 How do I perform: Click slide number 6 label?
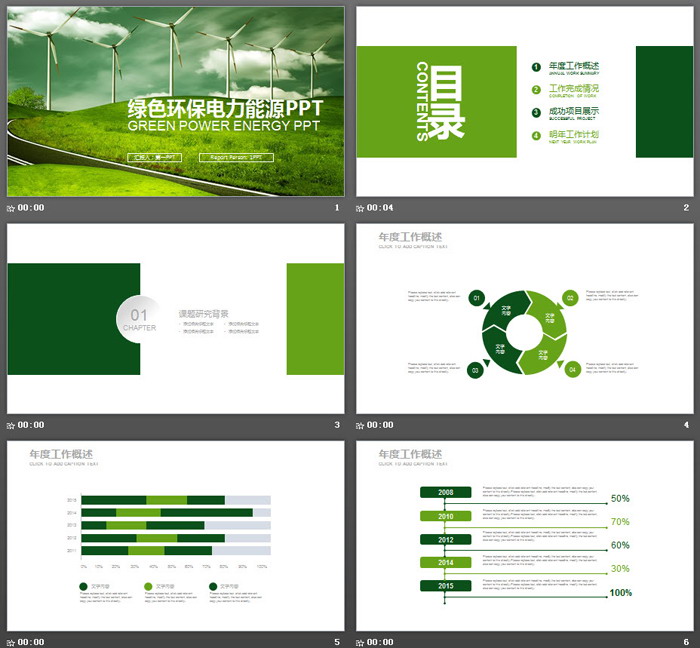click(686, 641)
